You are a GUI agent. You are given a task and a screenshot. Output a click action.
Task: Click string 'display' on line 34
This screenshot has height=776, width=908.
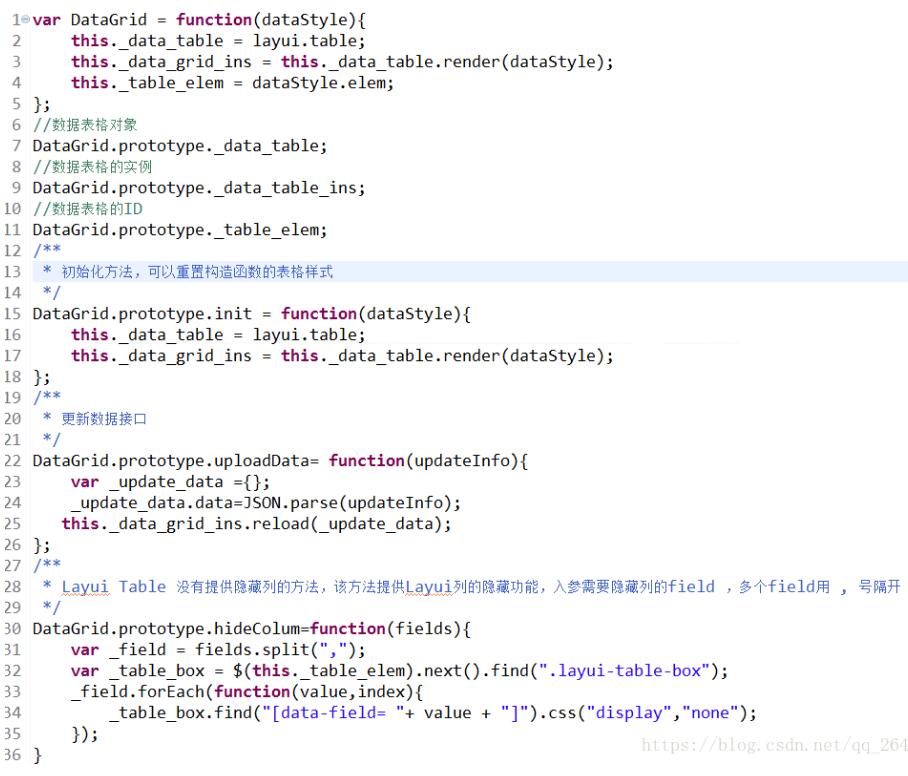pos(628,713)
